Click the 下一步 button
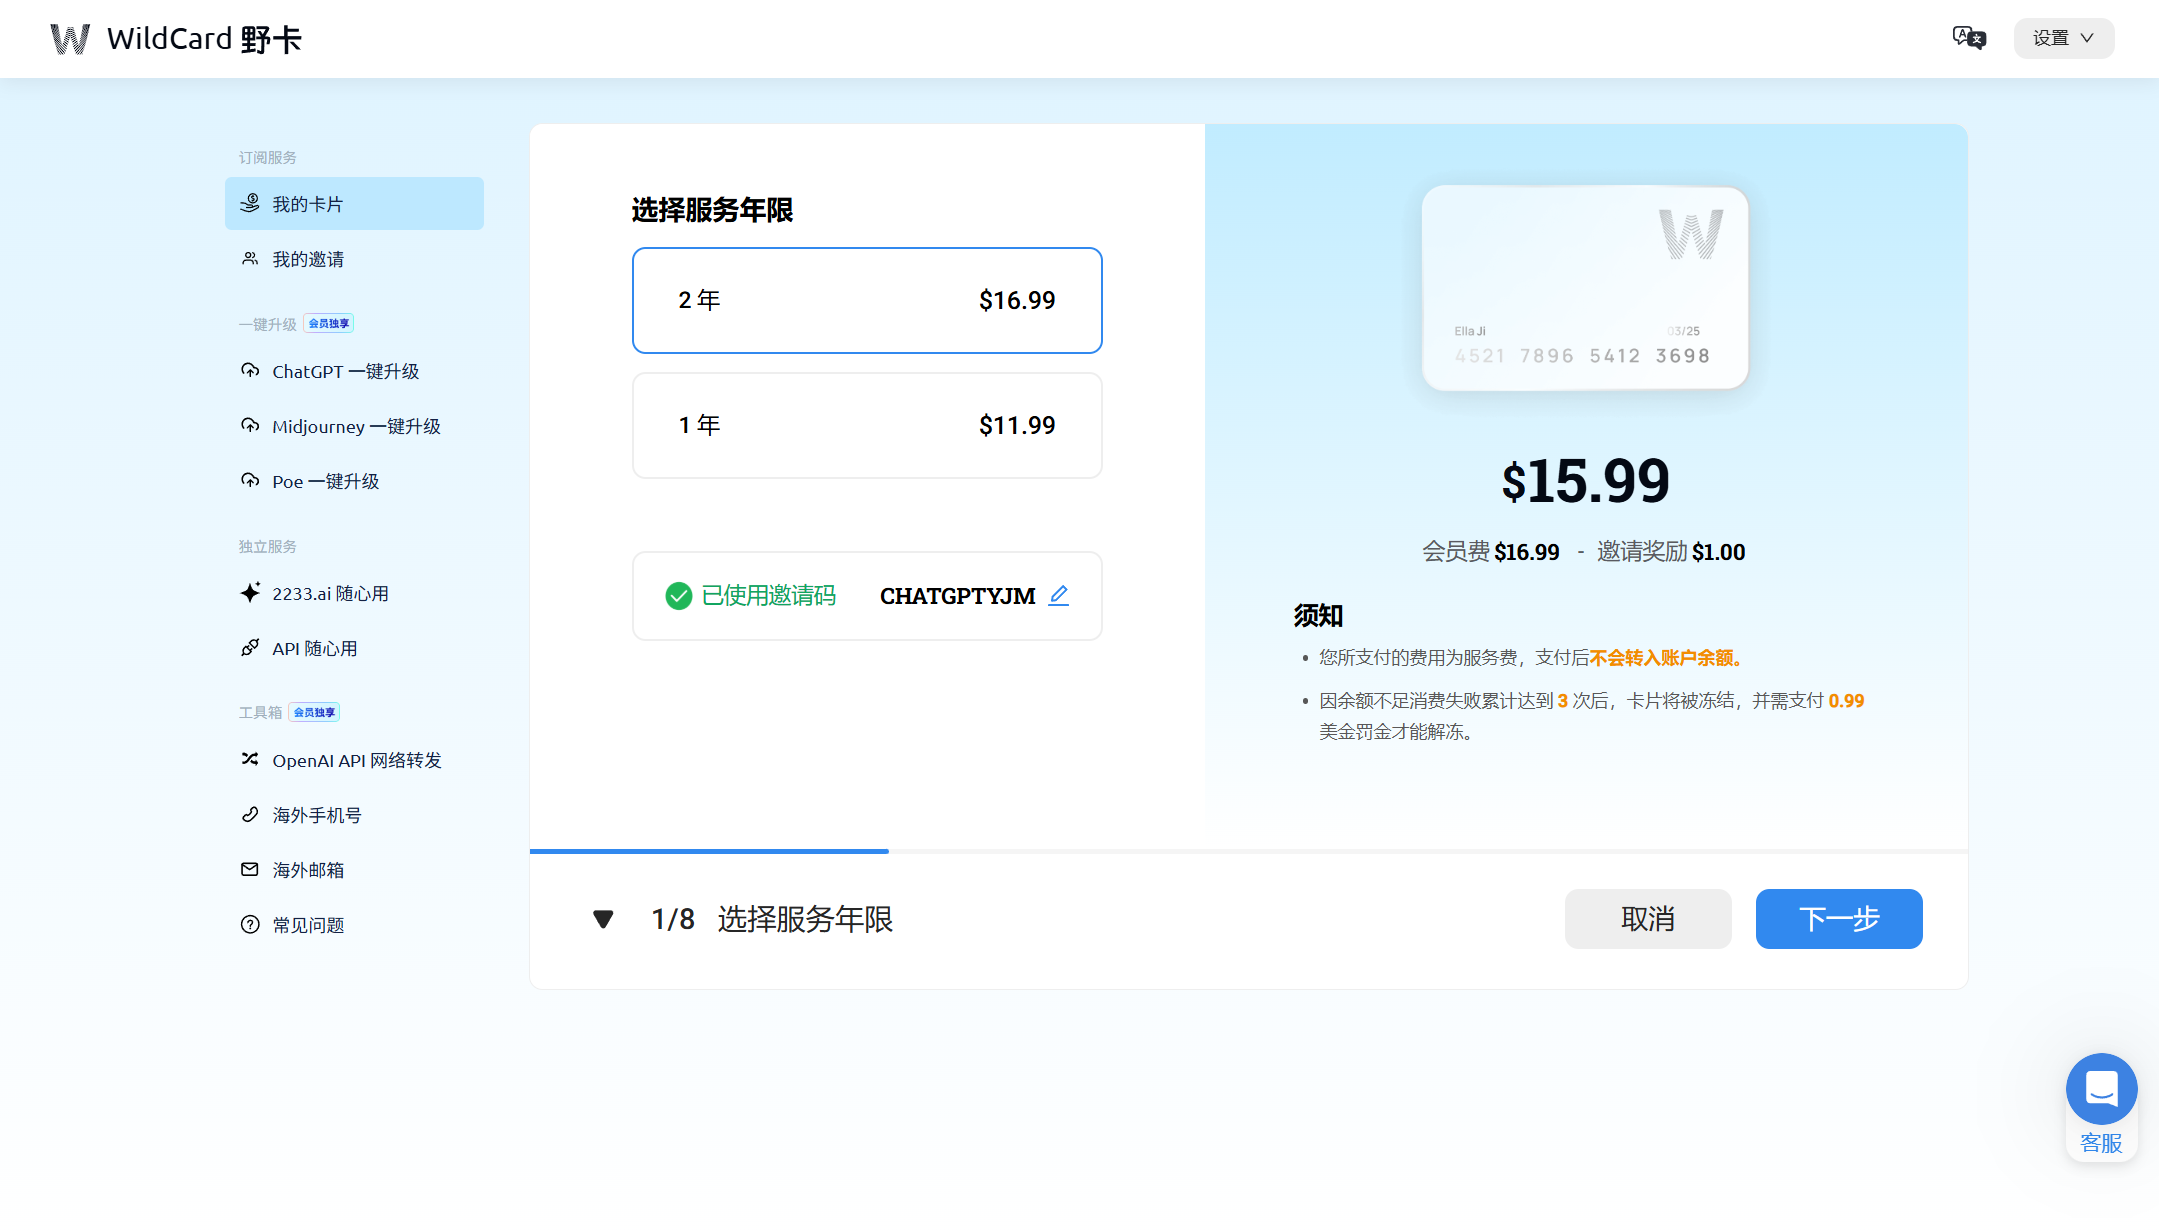The height and width of the screenshot is (1232, 2159). tap(1838, 918)
